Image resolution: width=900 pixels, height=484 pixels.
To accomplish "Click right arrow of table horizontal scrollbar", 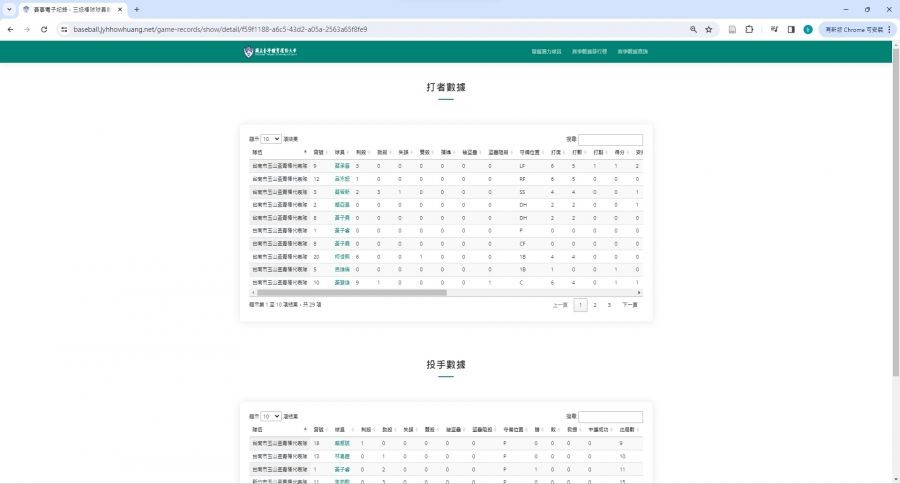I will point(639,293).
